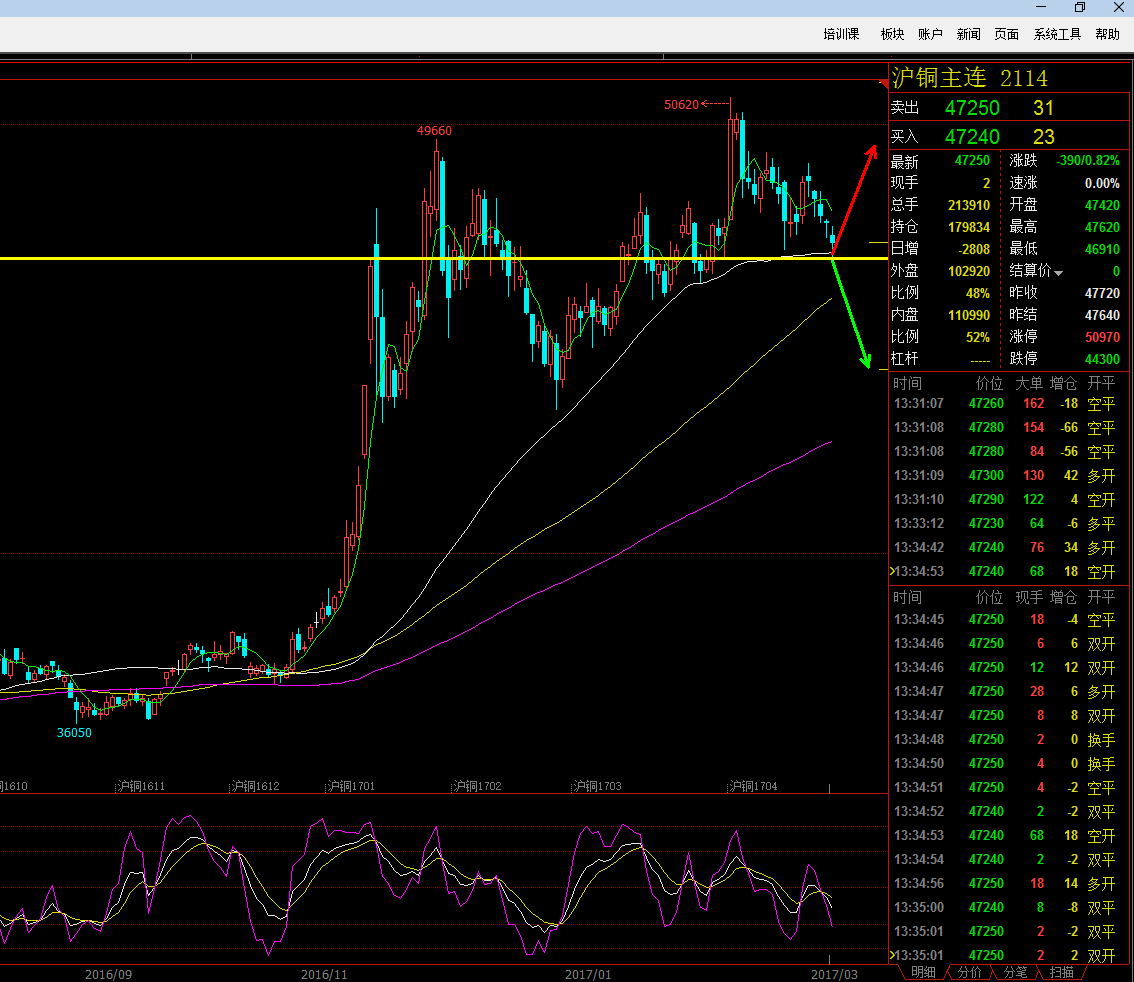The image size is (1134, 982).
Task: Open the 帮助 menu
Action: (1107, 34)
